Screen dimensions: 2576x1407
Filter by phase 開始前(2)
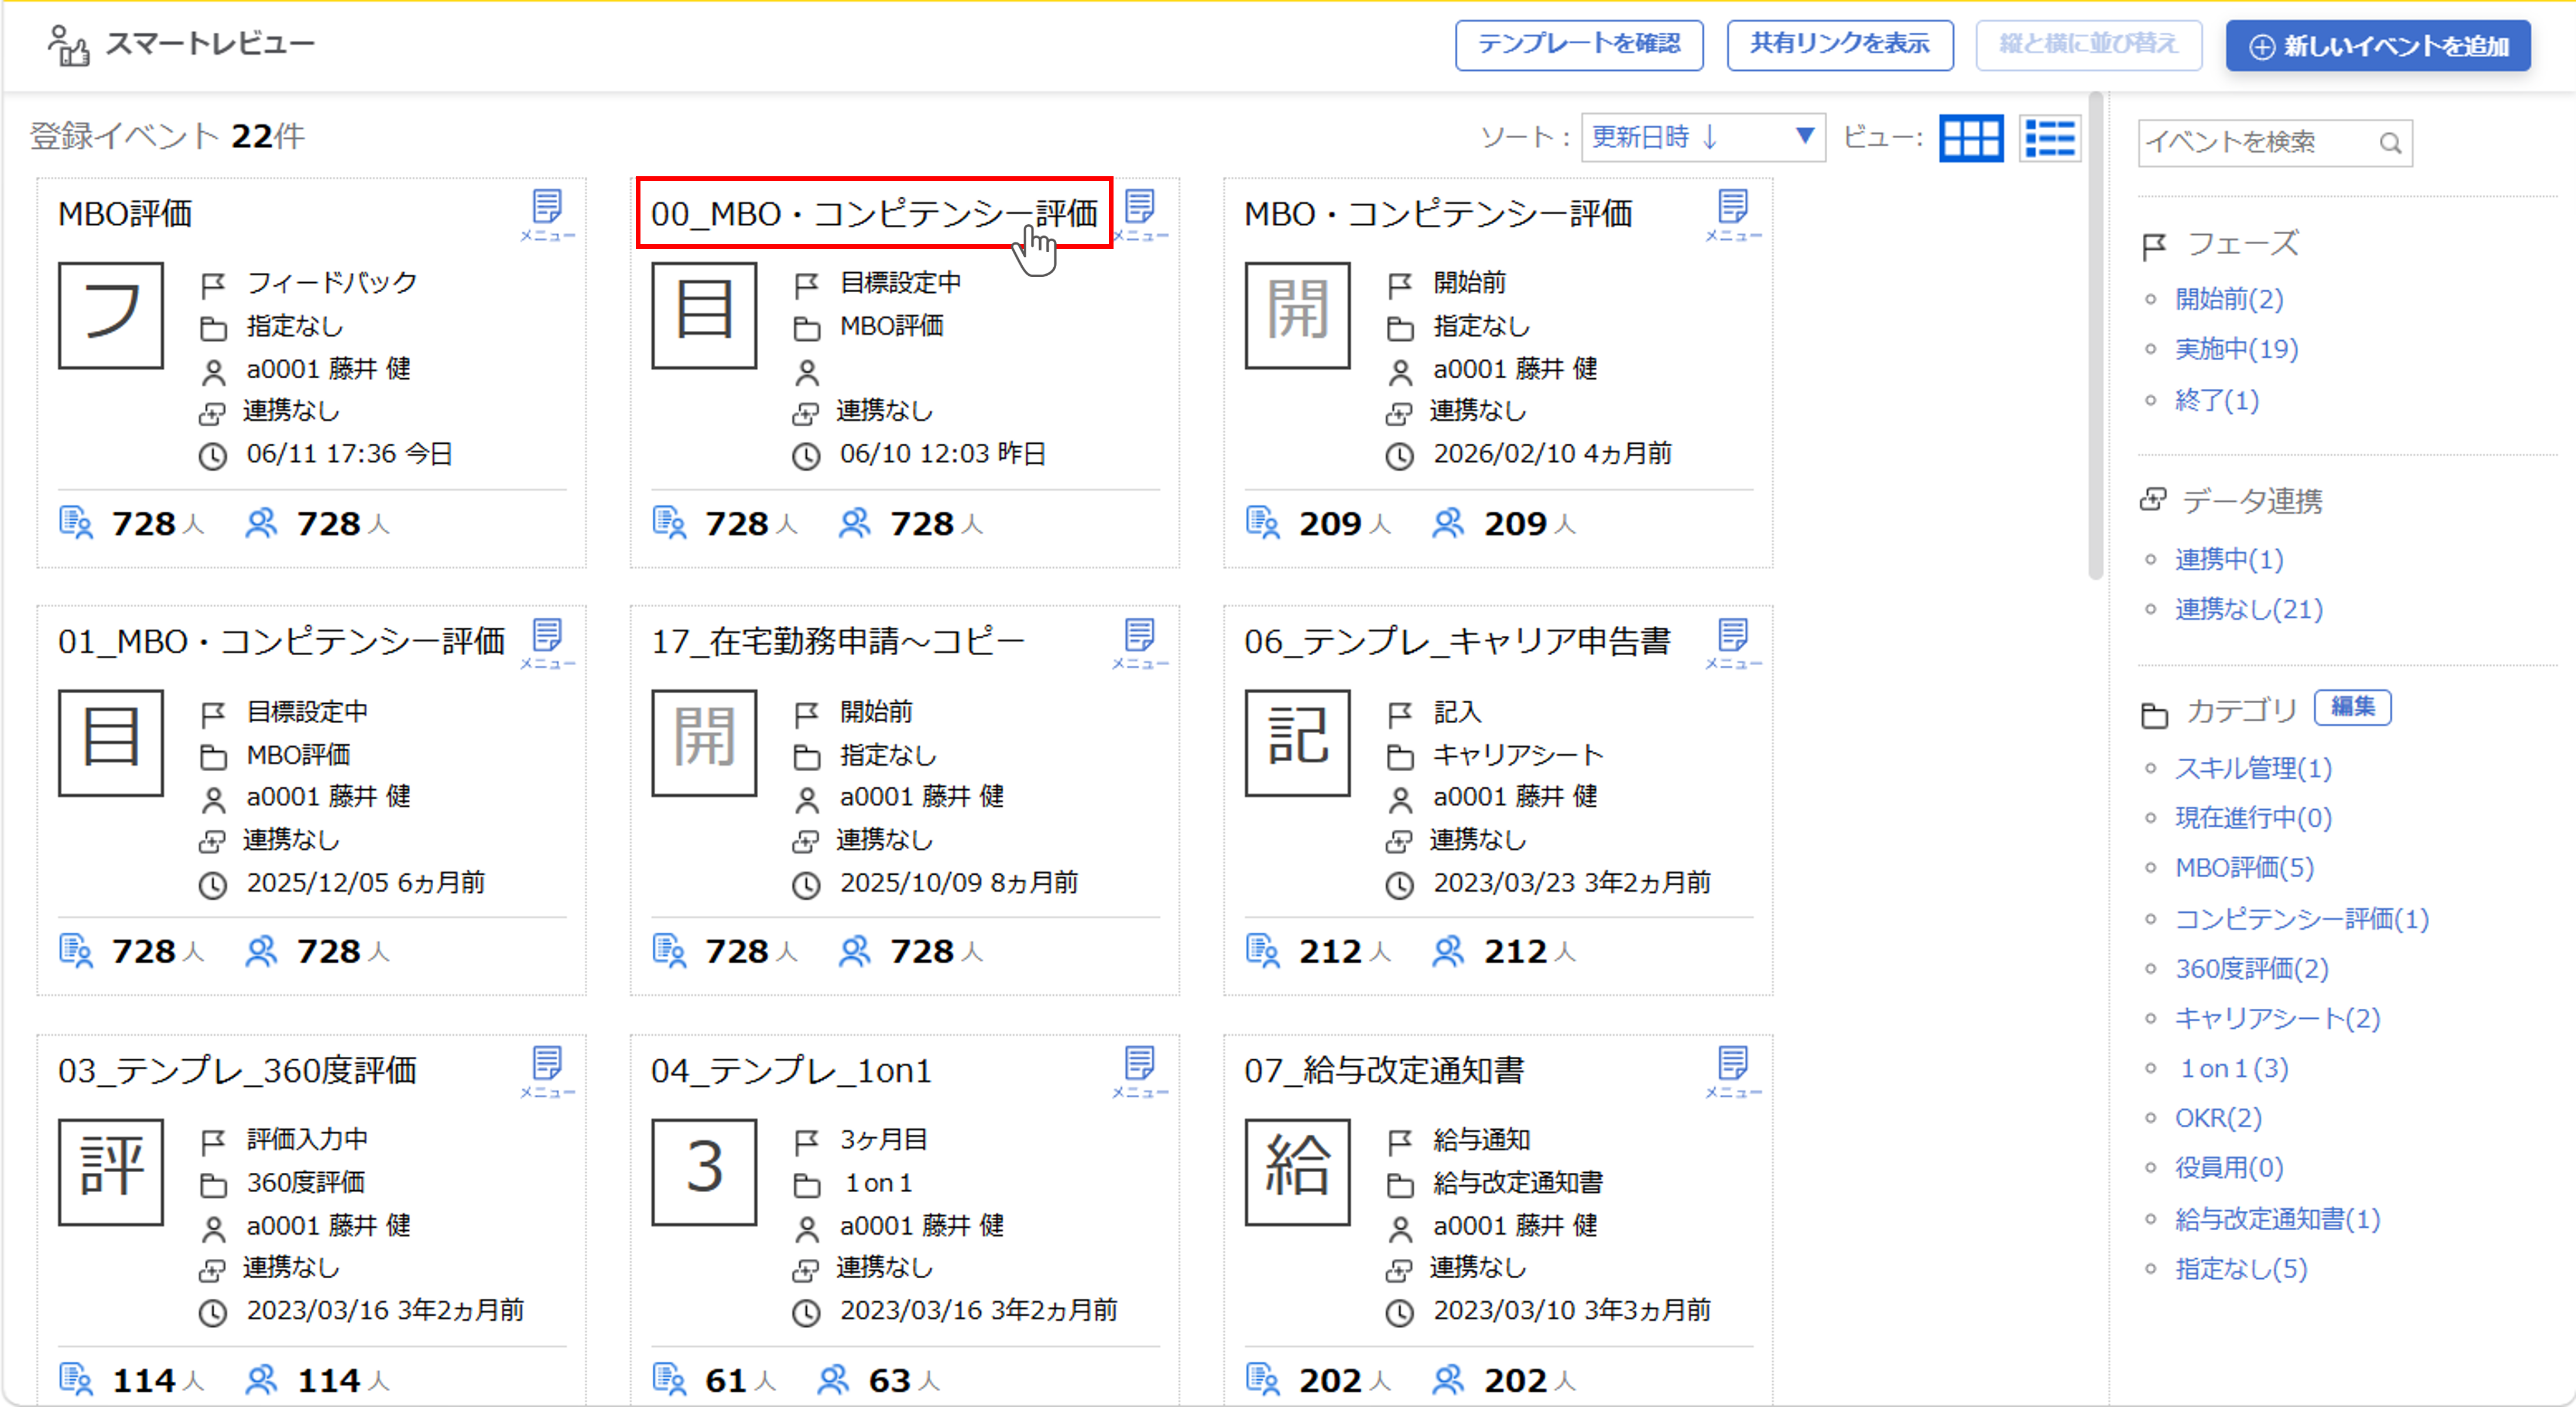click(2229, 299)
